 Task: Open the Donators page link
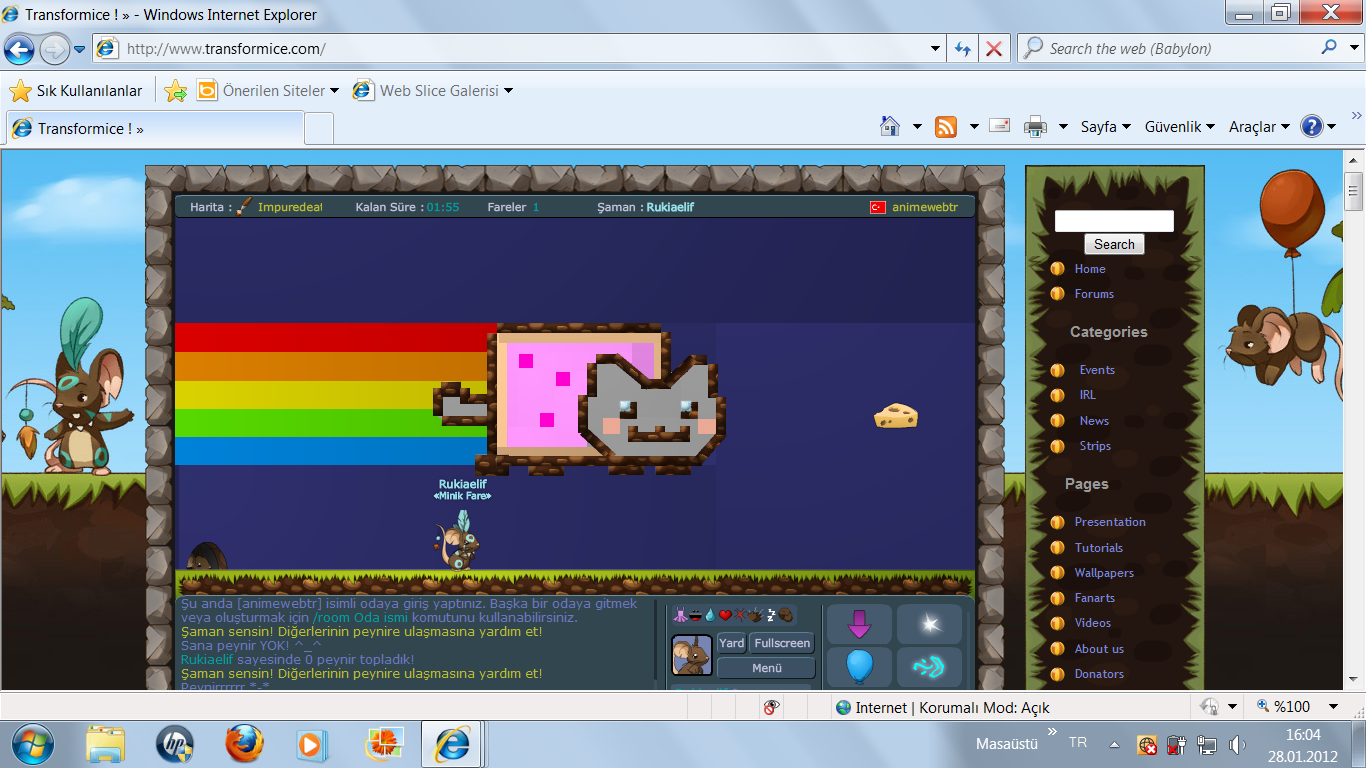point(1099,674)
